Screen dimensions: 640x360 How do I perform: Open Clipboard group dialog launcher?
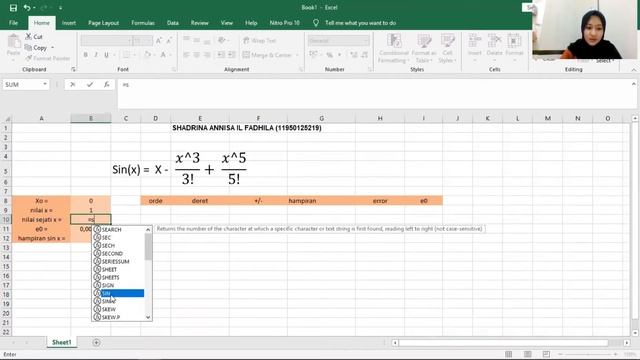73,69
